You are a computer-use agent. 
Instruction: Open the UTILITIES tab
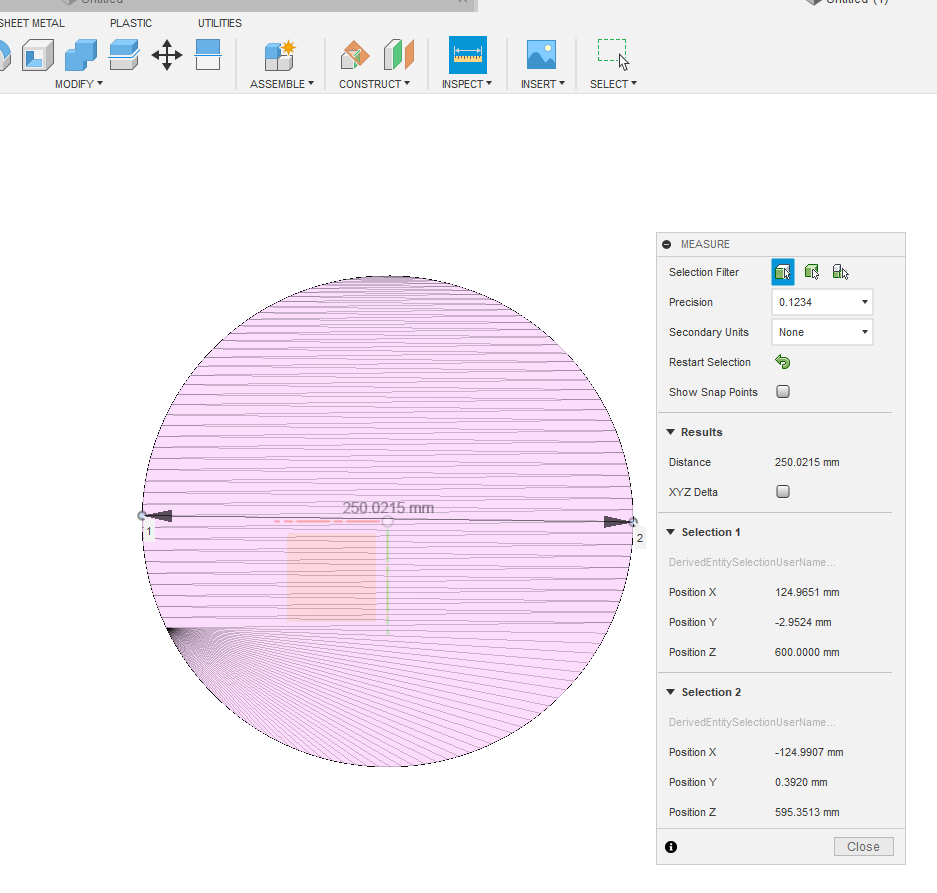pyautogui.click(x=218, y=22)
